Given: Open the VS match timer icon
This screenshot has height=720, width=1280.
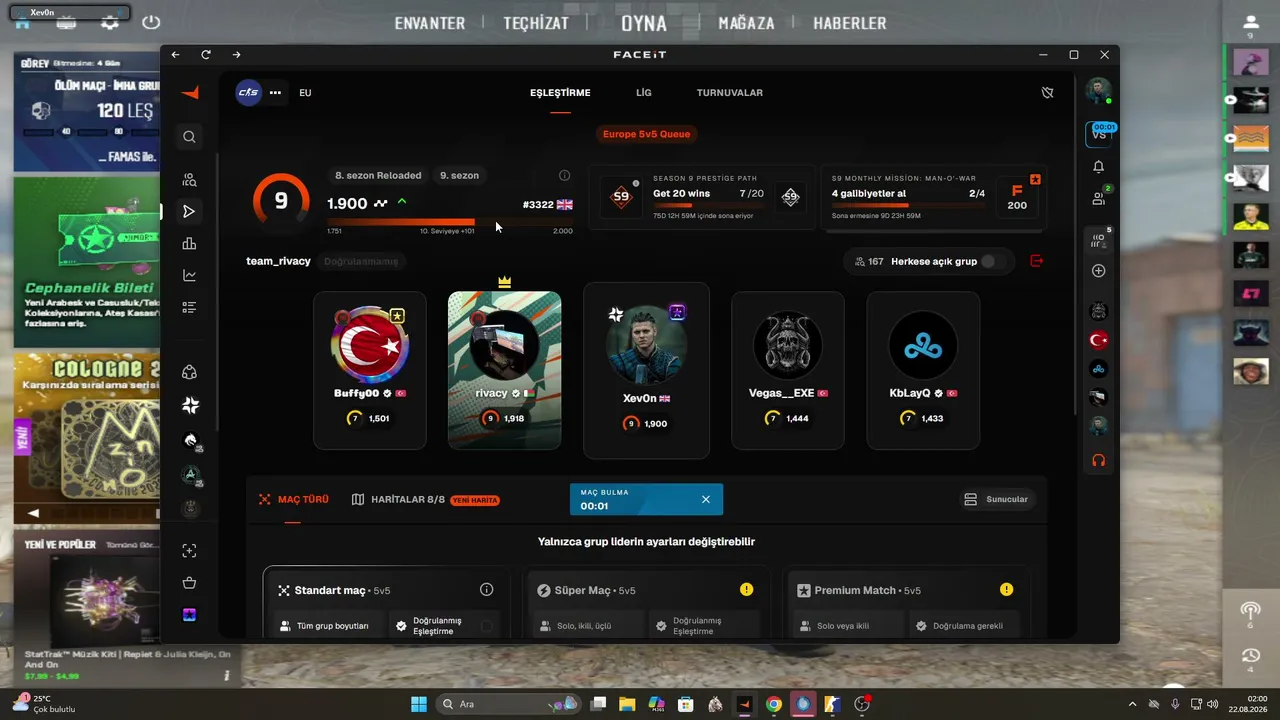Looking at the screenshot, I should coord(1098,133).
